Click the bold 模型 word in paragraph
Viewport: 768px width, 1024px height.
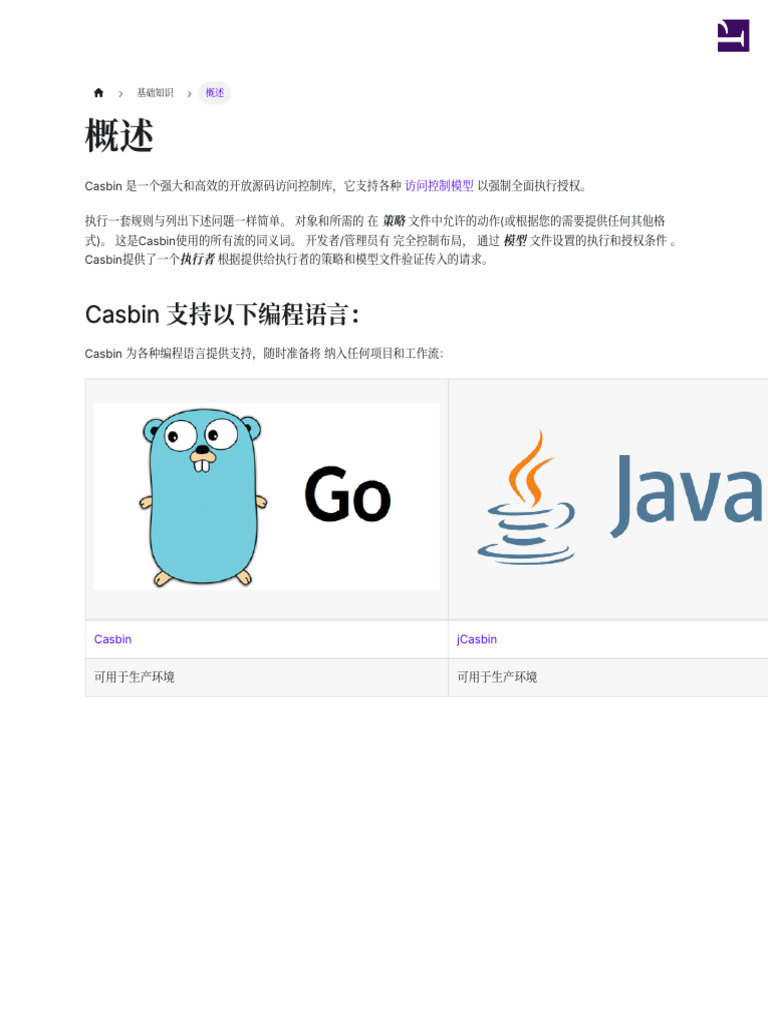[515, 240]
